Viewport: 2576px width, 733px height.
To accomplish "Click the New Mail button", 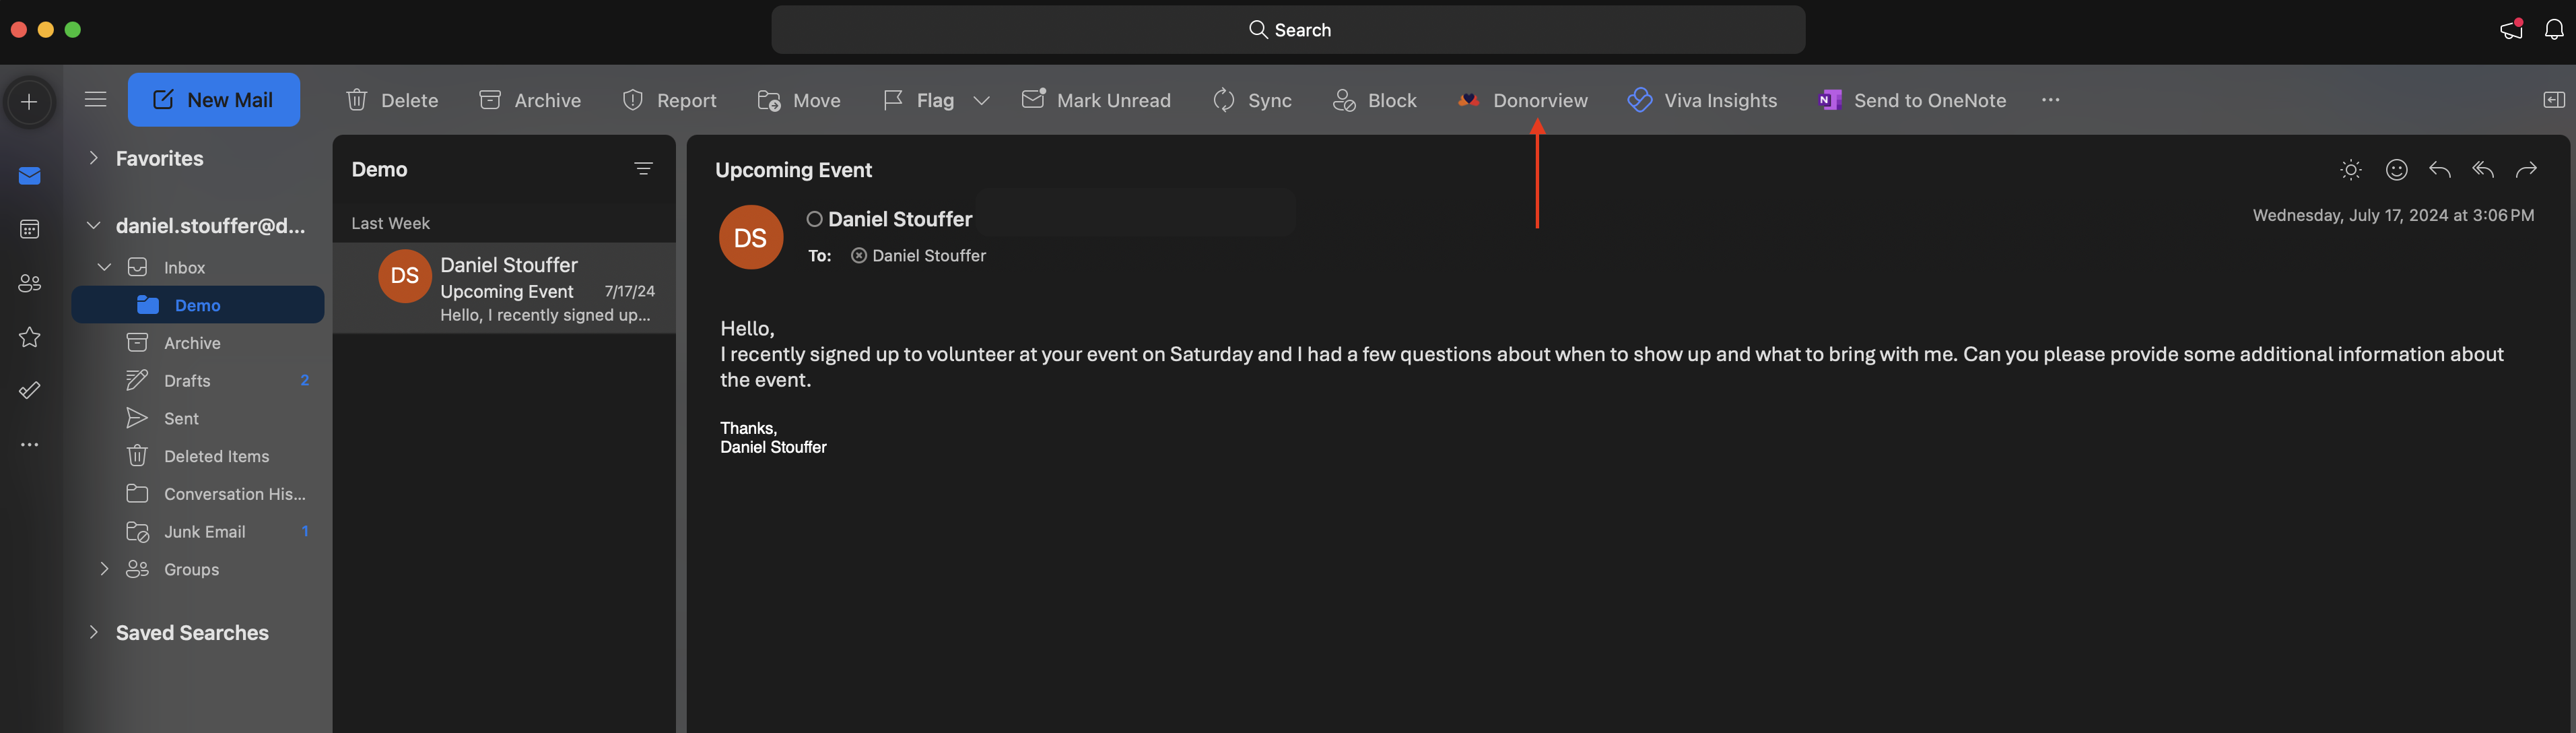I will (x=214, y=100).
